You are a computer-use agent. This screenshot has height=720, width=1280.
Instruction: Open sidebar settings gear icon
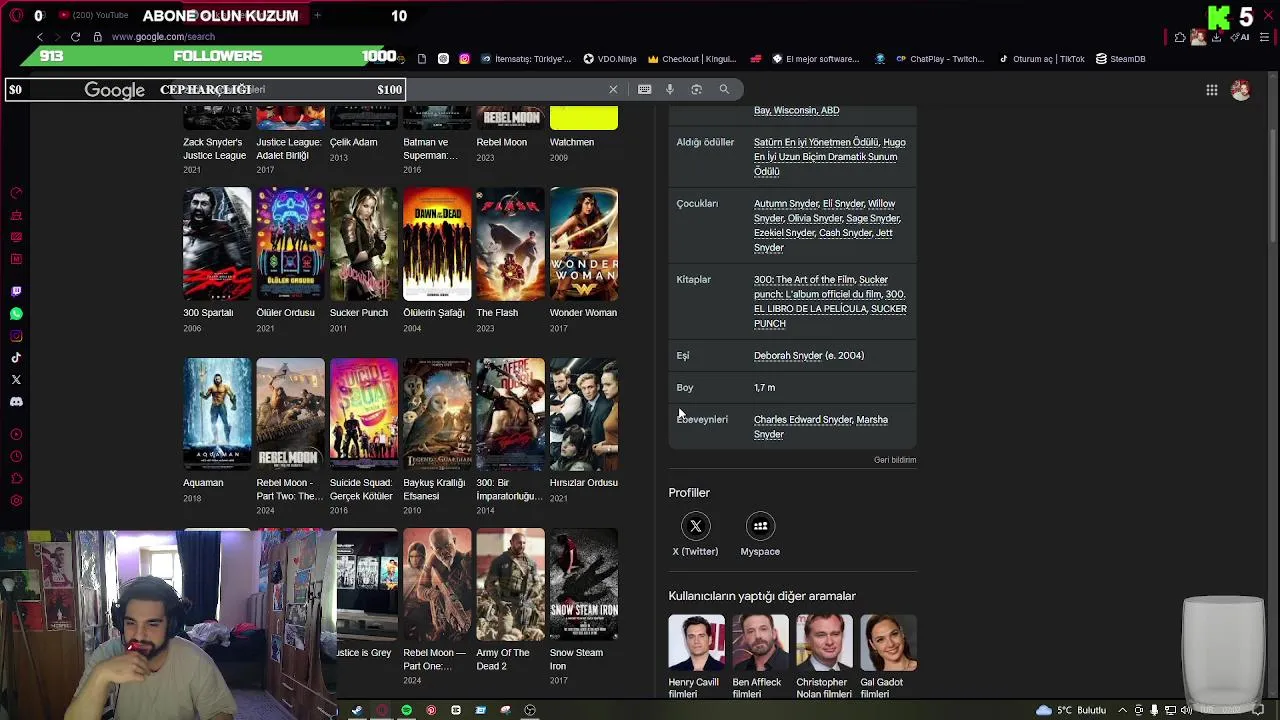(x=16, y=501)
